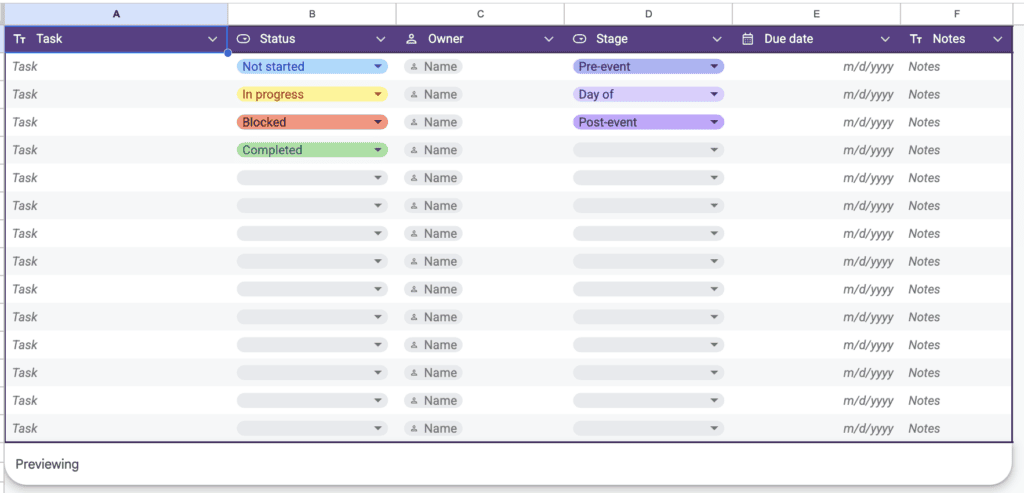This screenshot has width=1024, height=493.
Task: Click the Notes cell in the Completed row
Action: pyautogui.click(x=957, y=150)
